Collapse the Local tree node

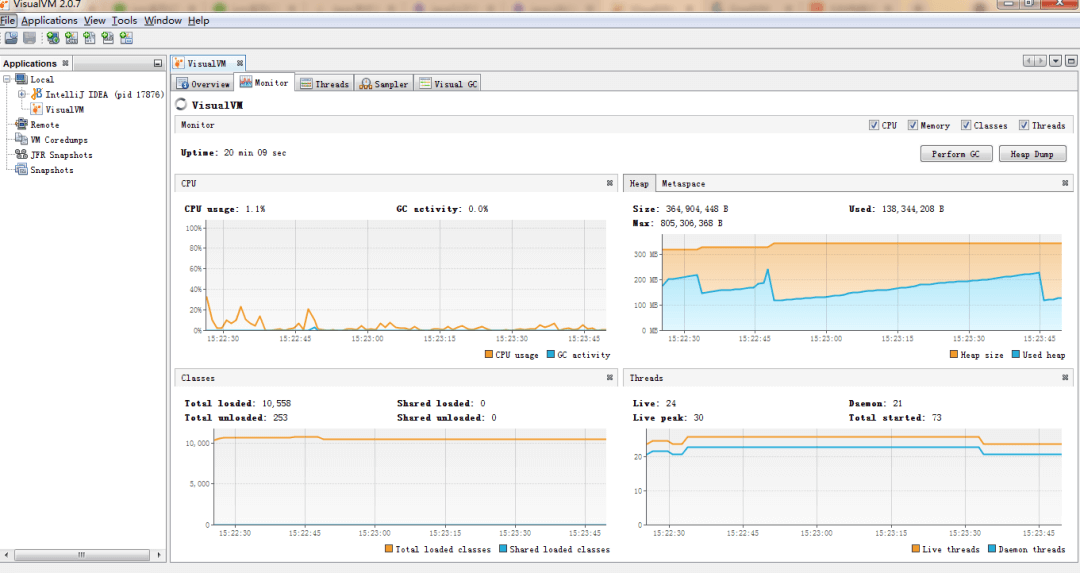7,79
